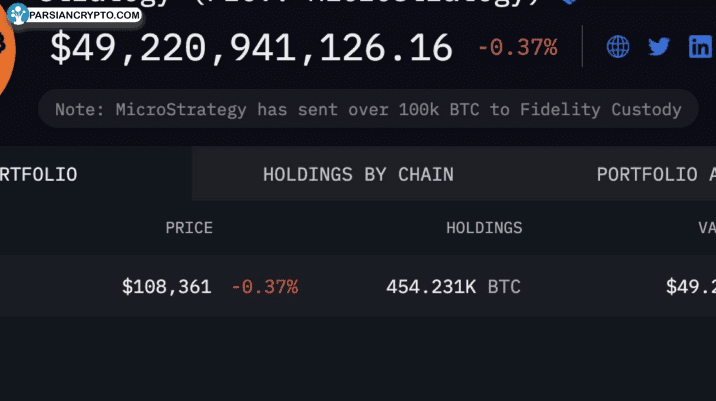Sort by the cut-off VA column header
Image resolution: width=716 pixels, height=401 pixels.
tap(707, 228)
